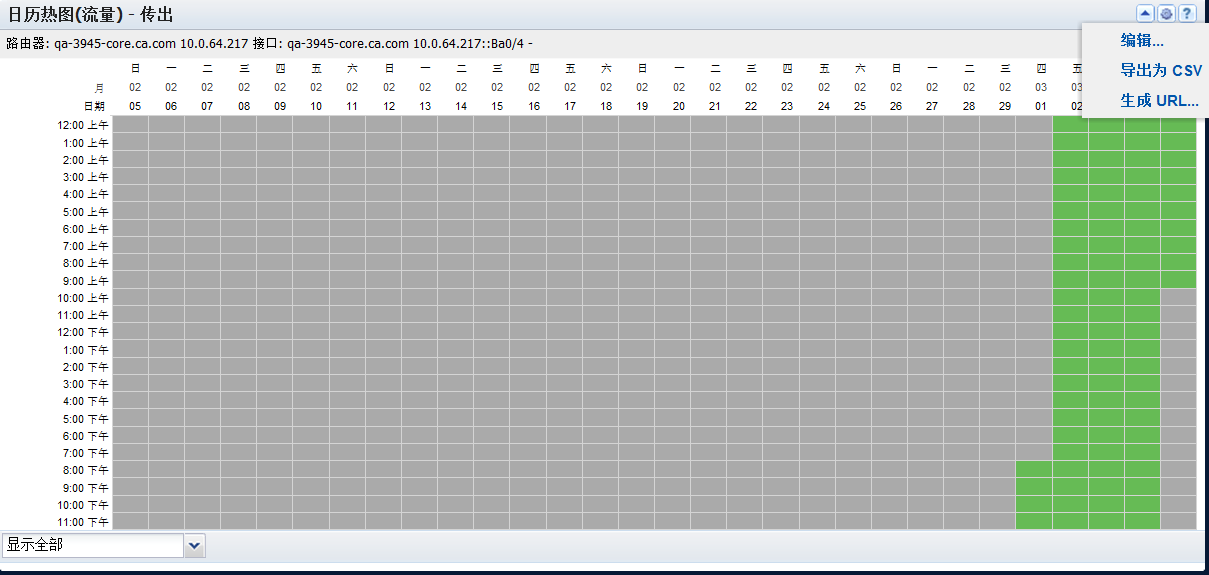Click the date 23 column header

[x=787, y=106]
